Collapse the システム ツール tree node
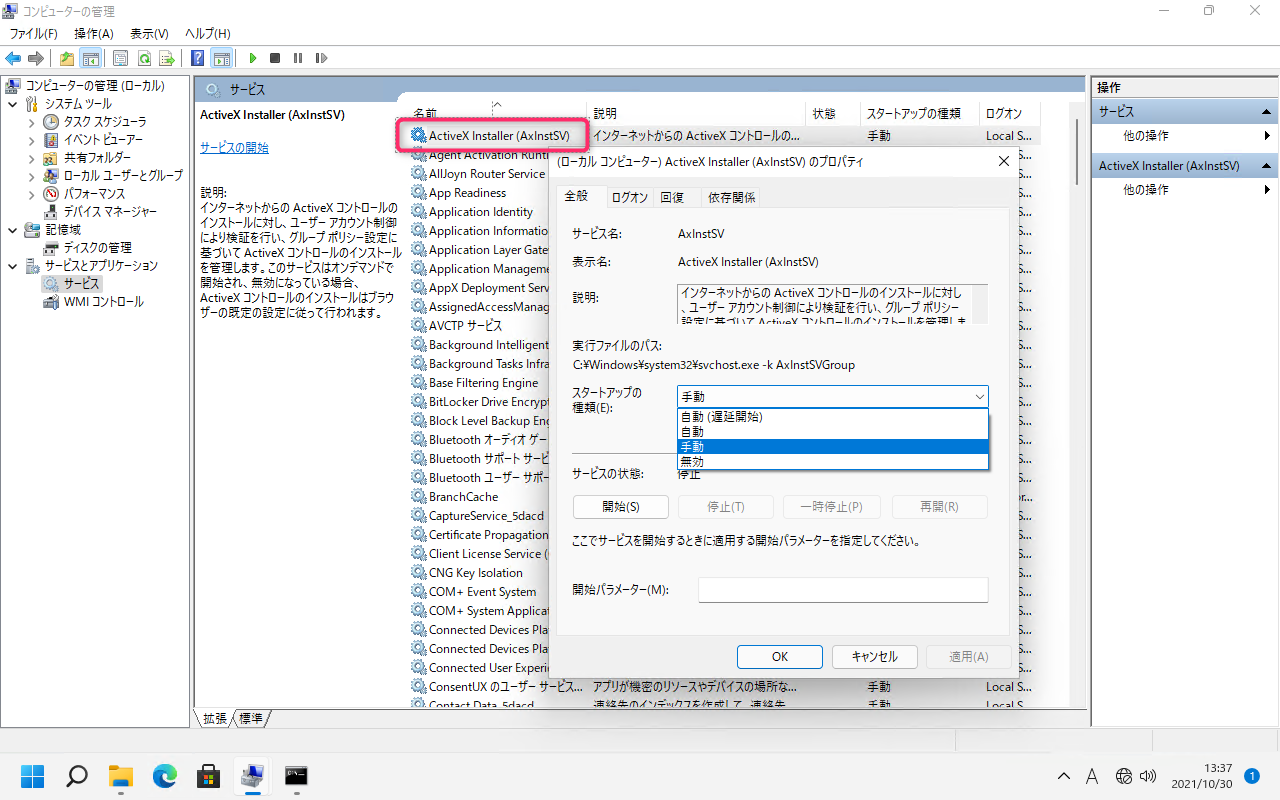This screenshot has width=1280, height=800. [12, 103]
